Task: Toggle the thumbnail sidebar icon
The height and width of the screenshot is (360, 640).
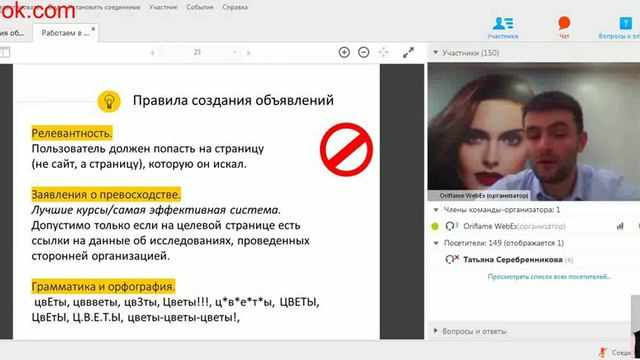Action: pos(4,52)
